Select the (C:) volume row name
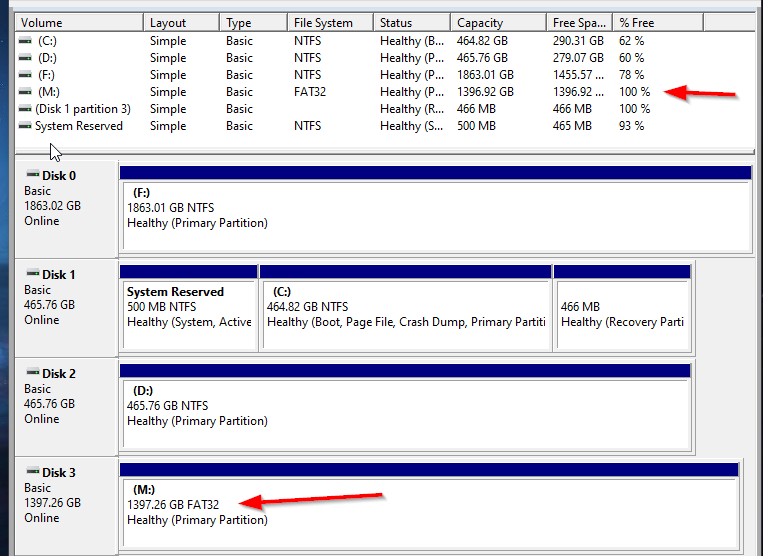763x556 pixels. click(47, 41)
